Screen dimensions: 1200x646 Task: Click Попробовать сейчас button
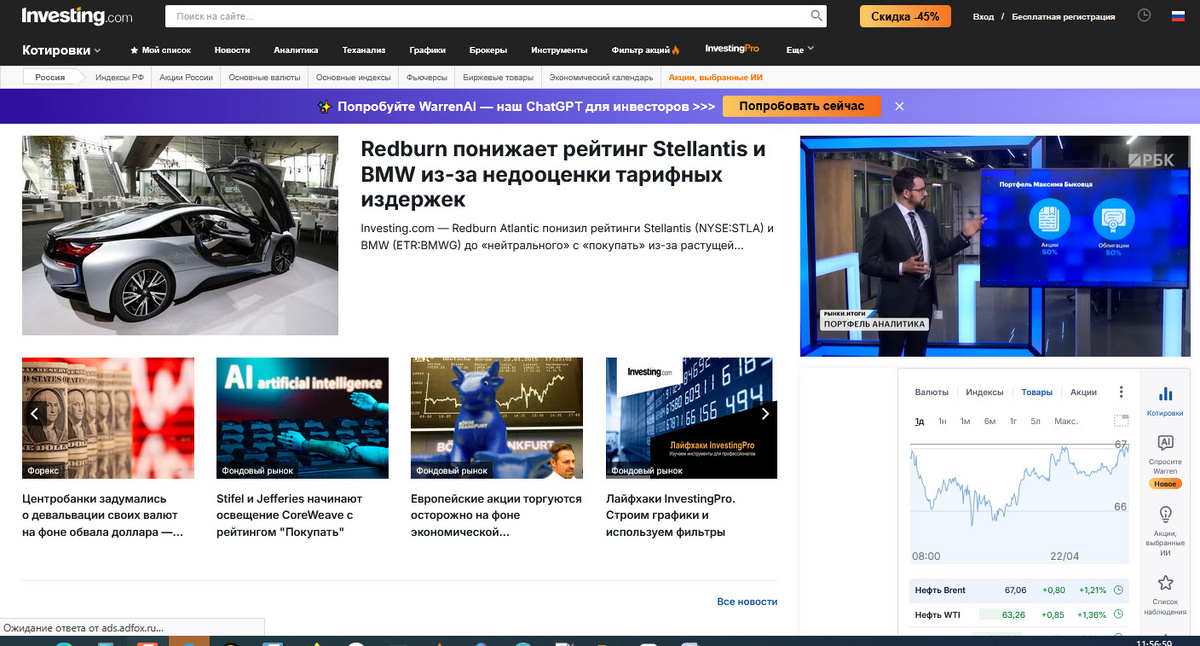(802, 106)
